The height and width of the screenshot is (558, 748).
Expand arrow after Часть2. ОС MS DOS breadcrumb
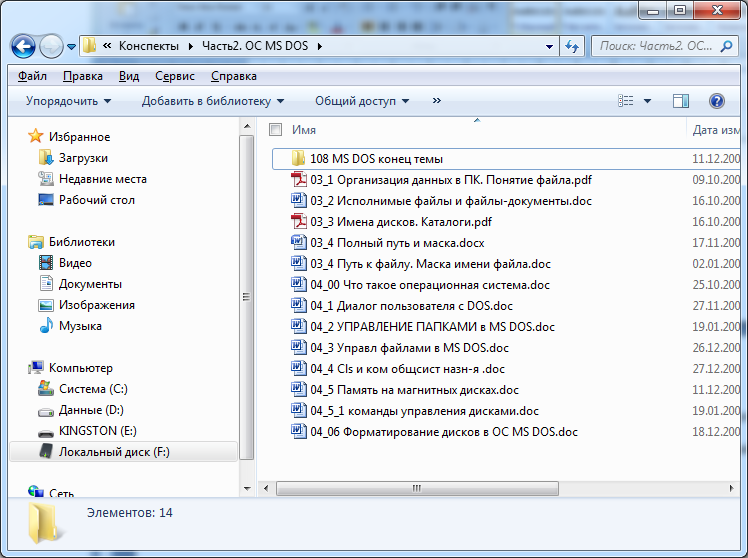(320, 46)
